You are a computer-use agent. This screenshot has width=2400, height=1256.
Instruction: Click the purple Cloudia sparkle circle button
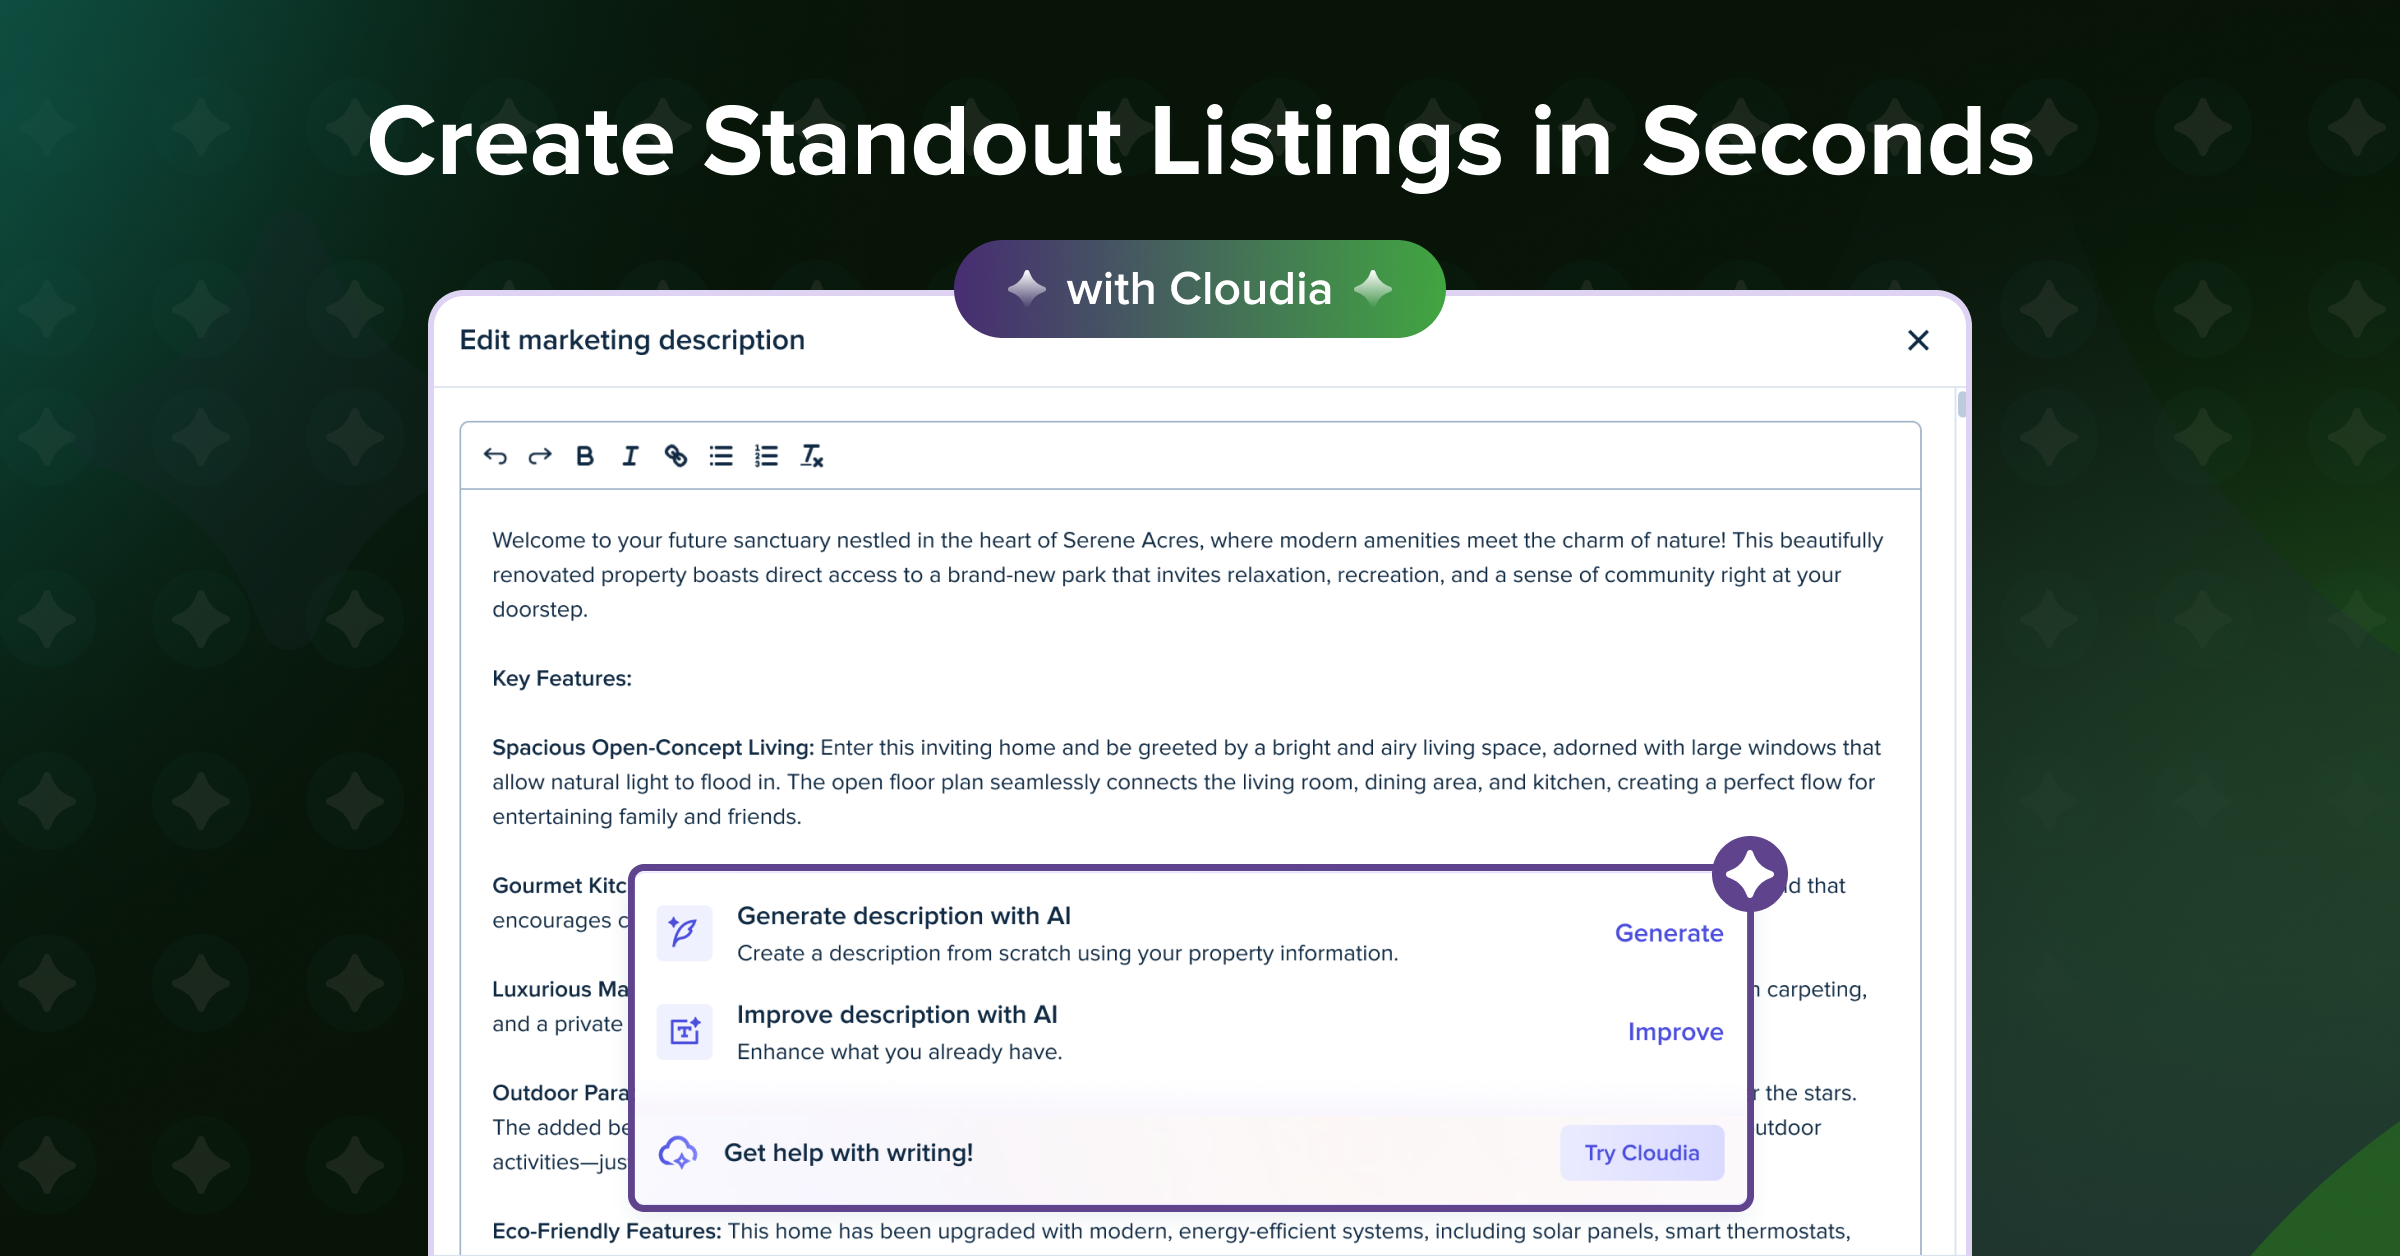point(1750,874)
